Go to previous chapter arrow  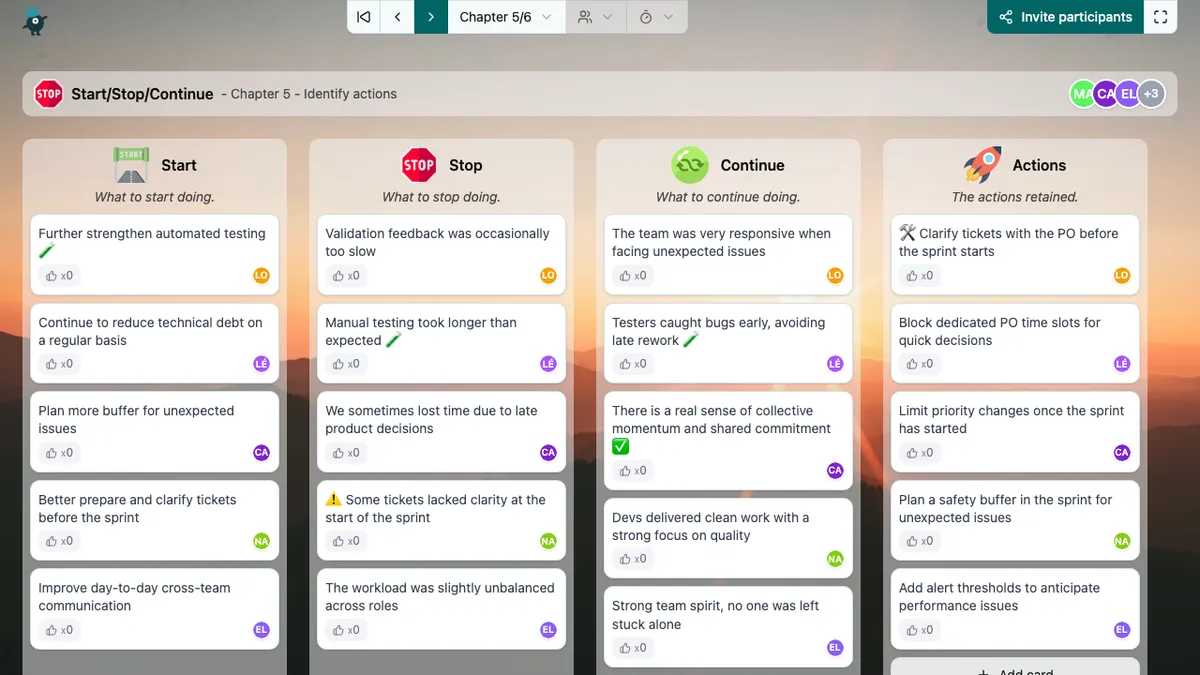[397, 17]
